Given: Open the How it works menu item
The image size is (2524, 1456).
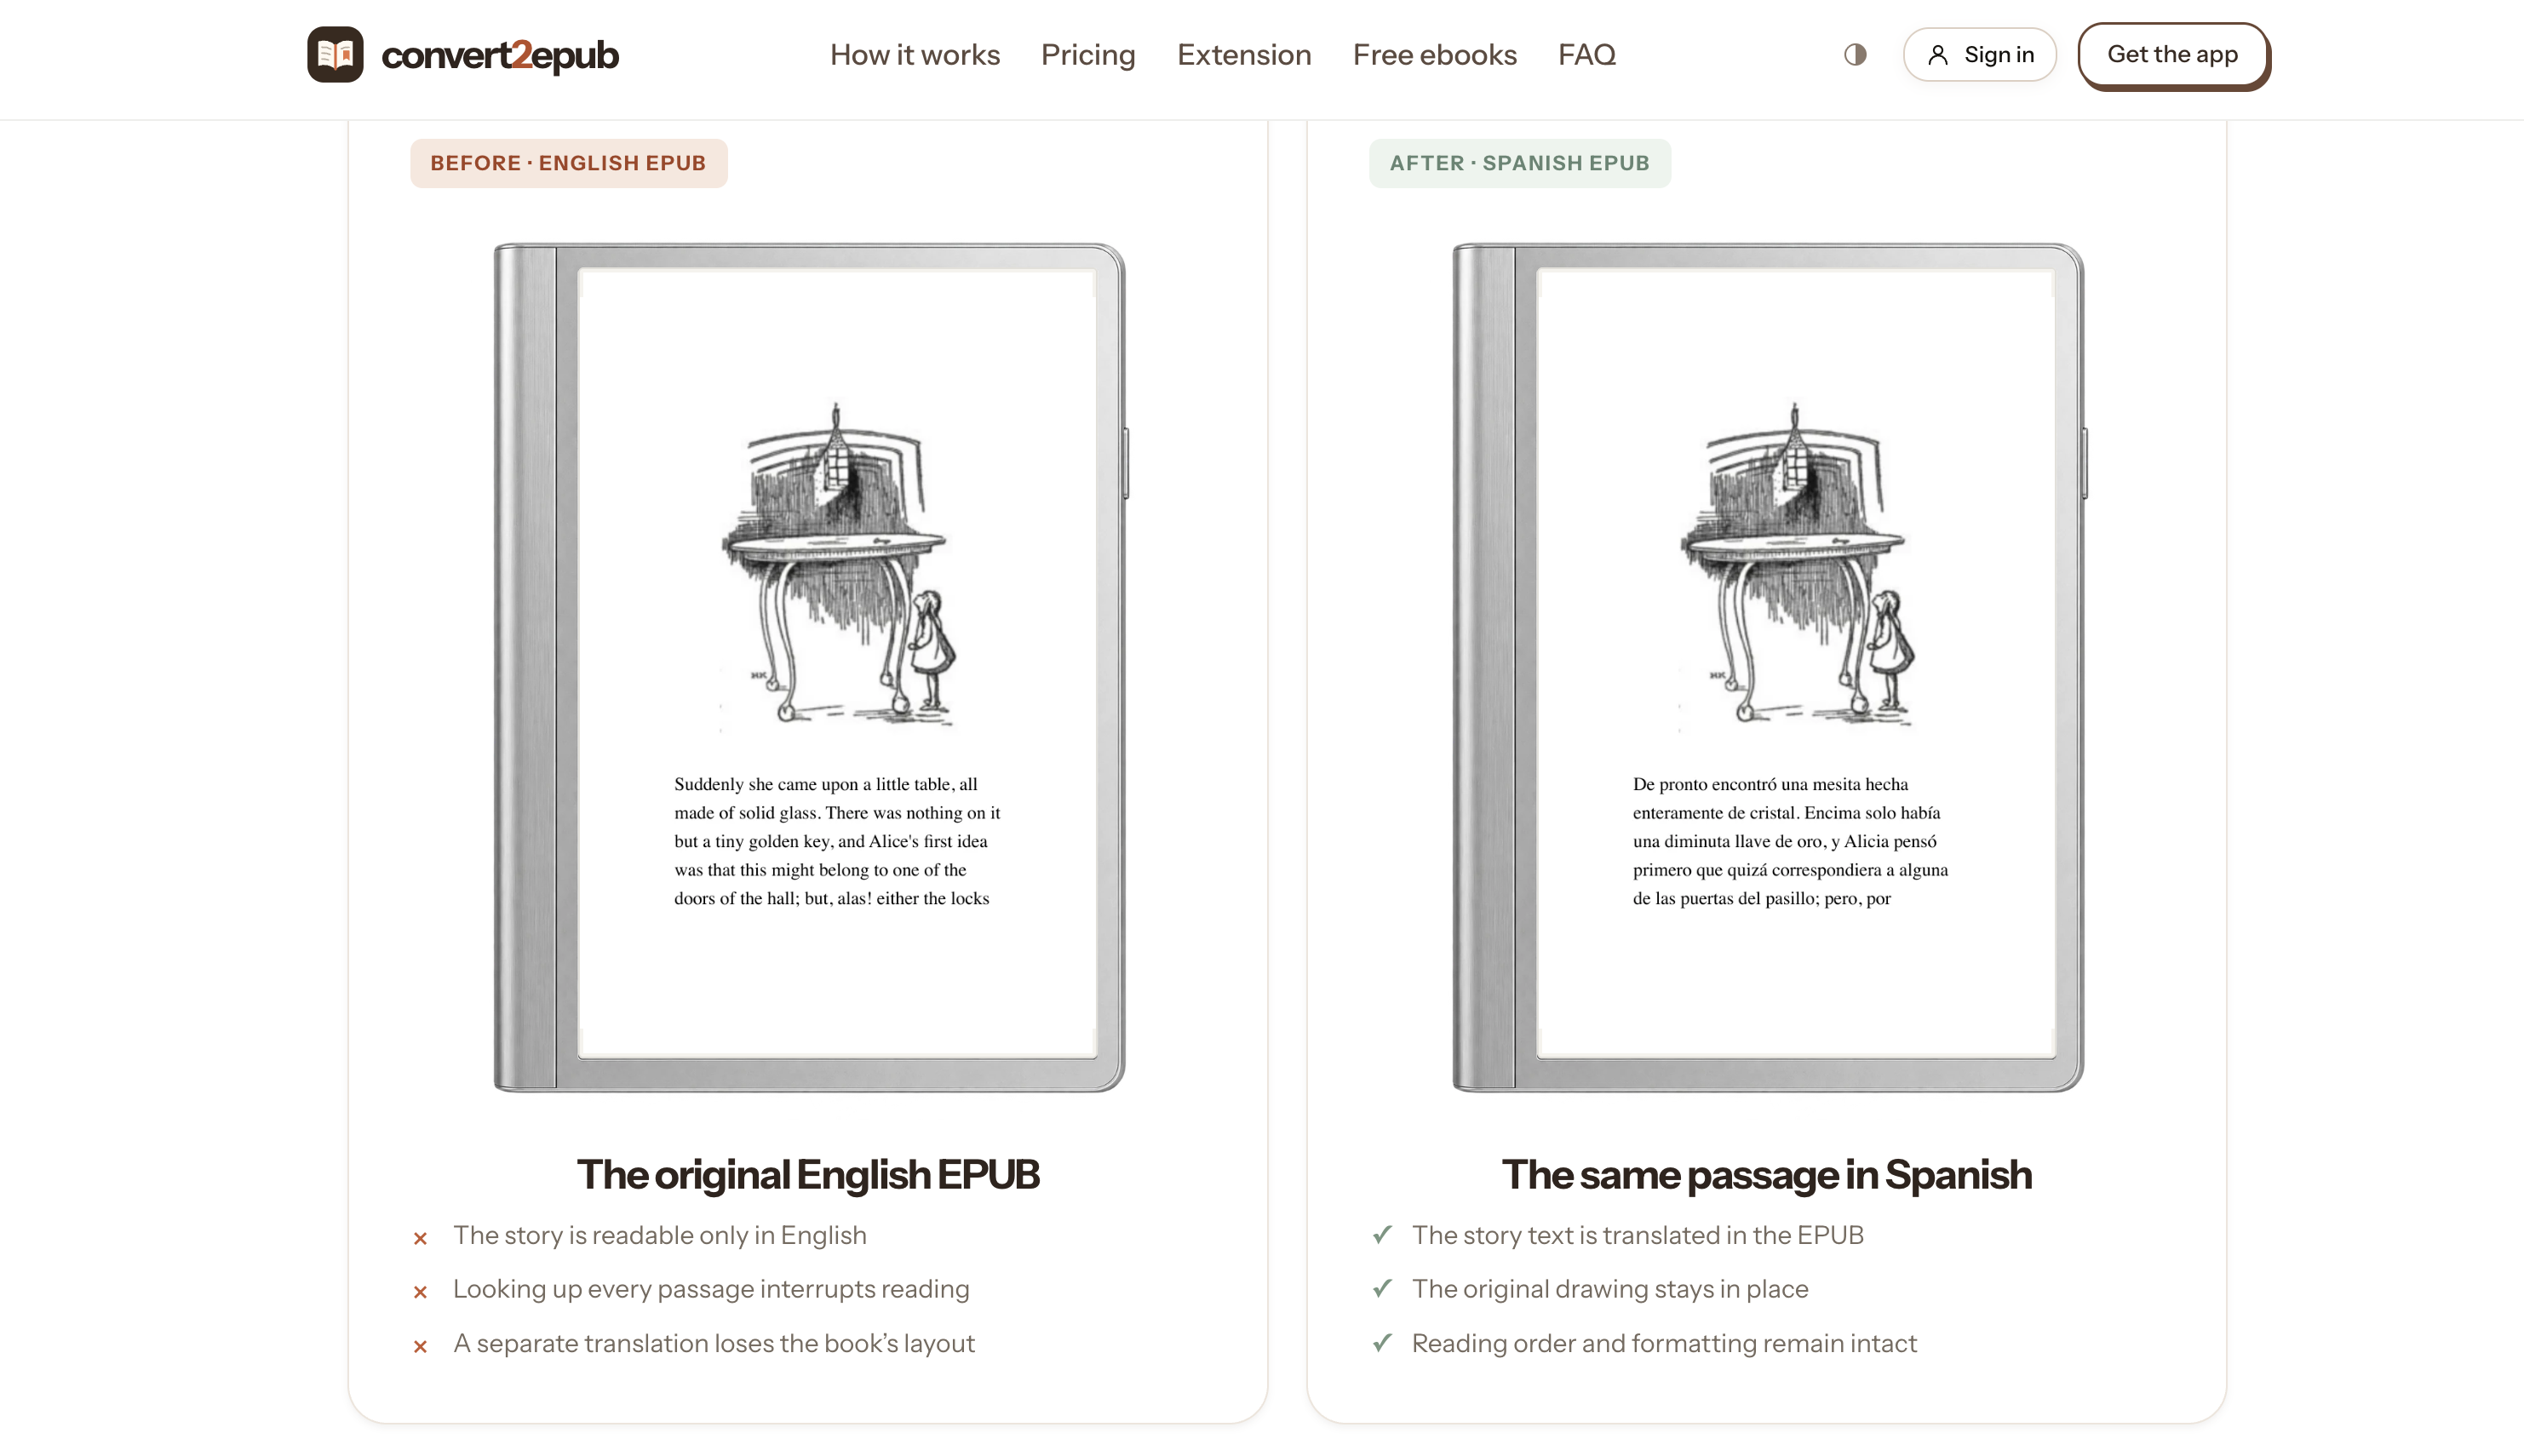Looking at the screenshot, I should tap(914, 54).
